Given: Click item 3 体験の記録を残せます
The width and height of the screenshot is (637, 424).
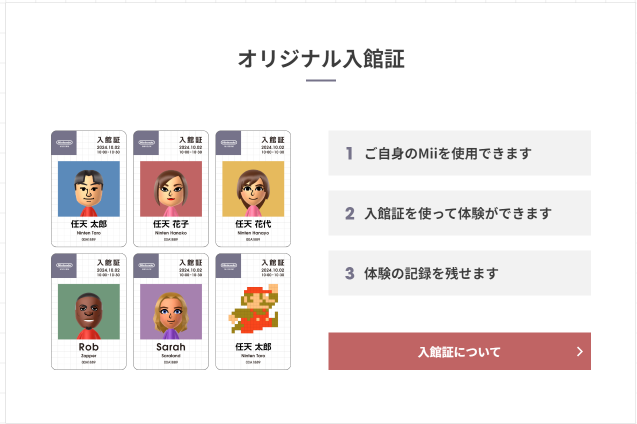Looking at the screenshot, I should [x=459, y=273].
